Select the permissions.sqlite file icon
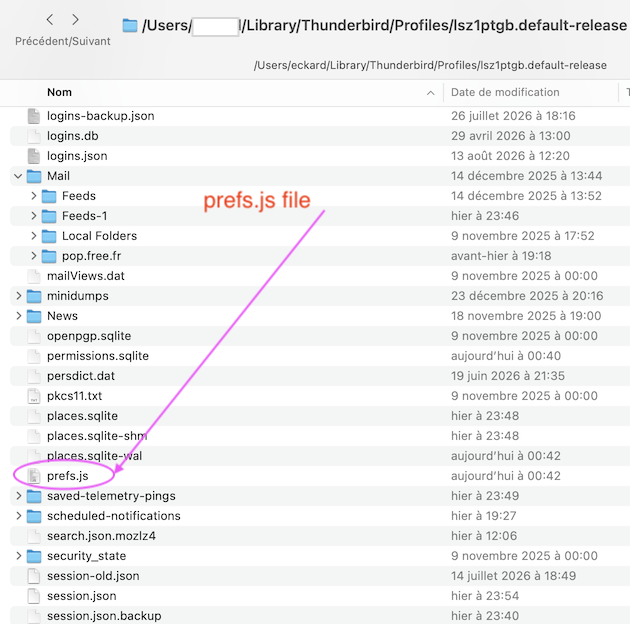630x624 pixels. pos(34,356)
